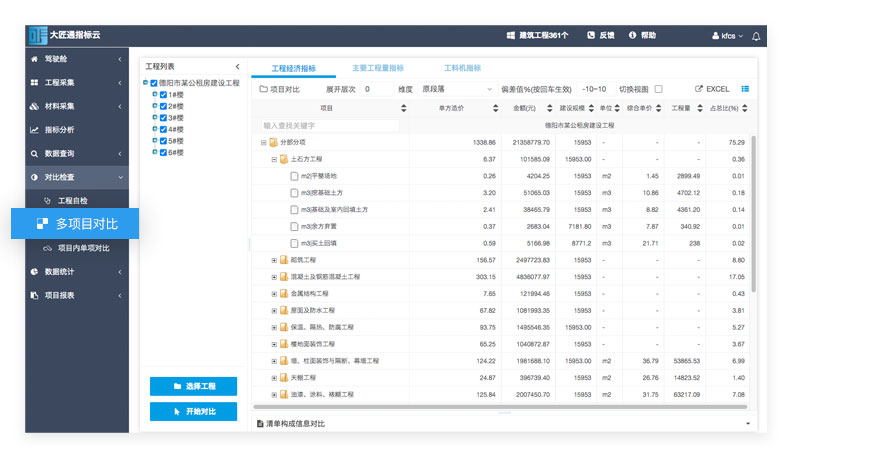869x459 pixels.
Task: Open the 维度 原段落 dropdown
Action: point(456,89)
